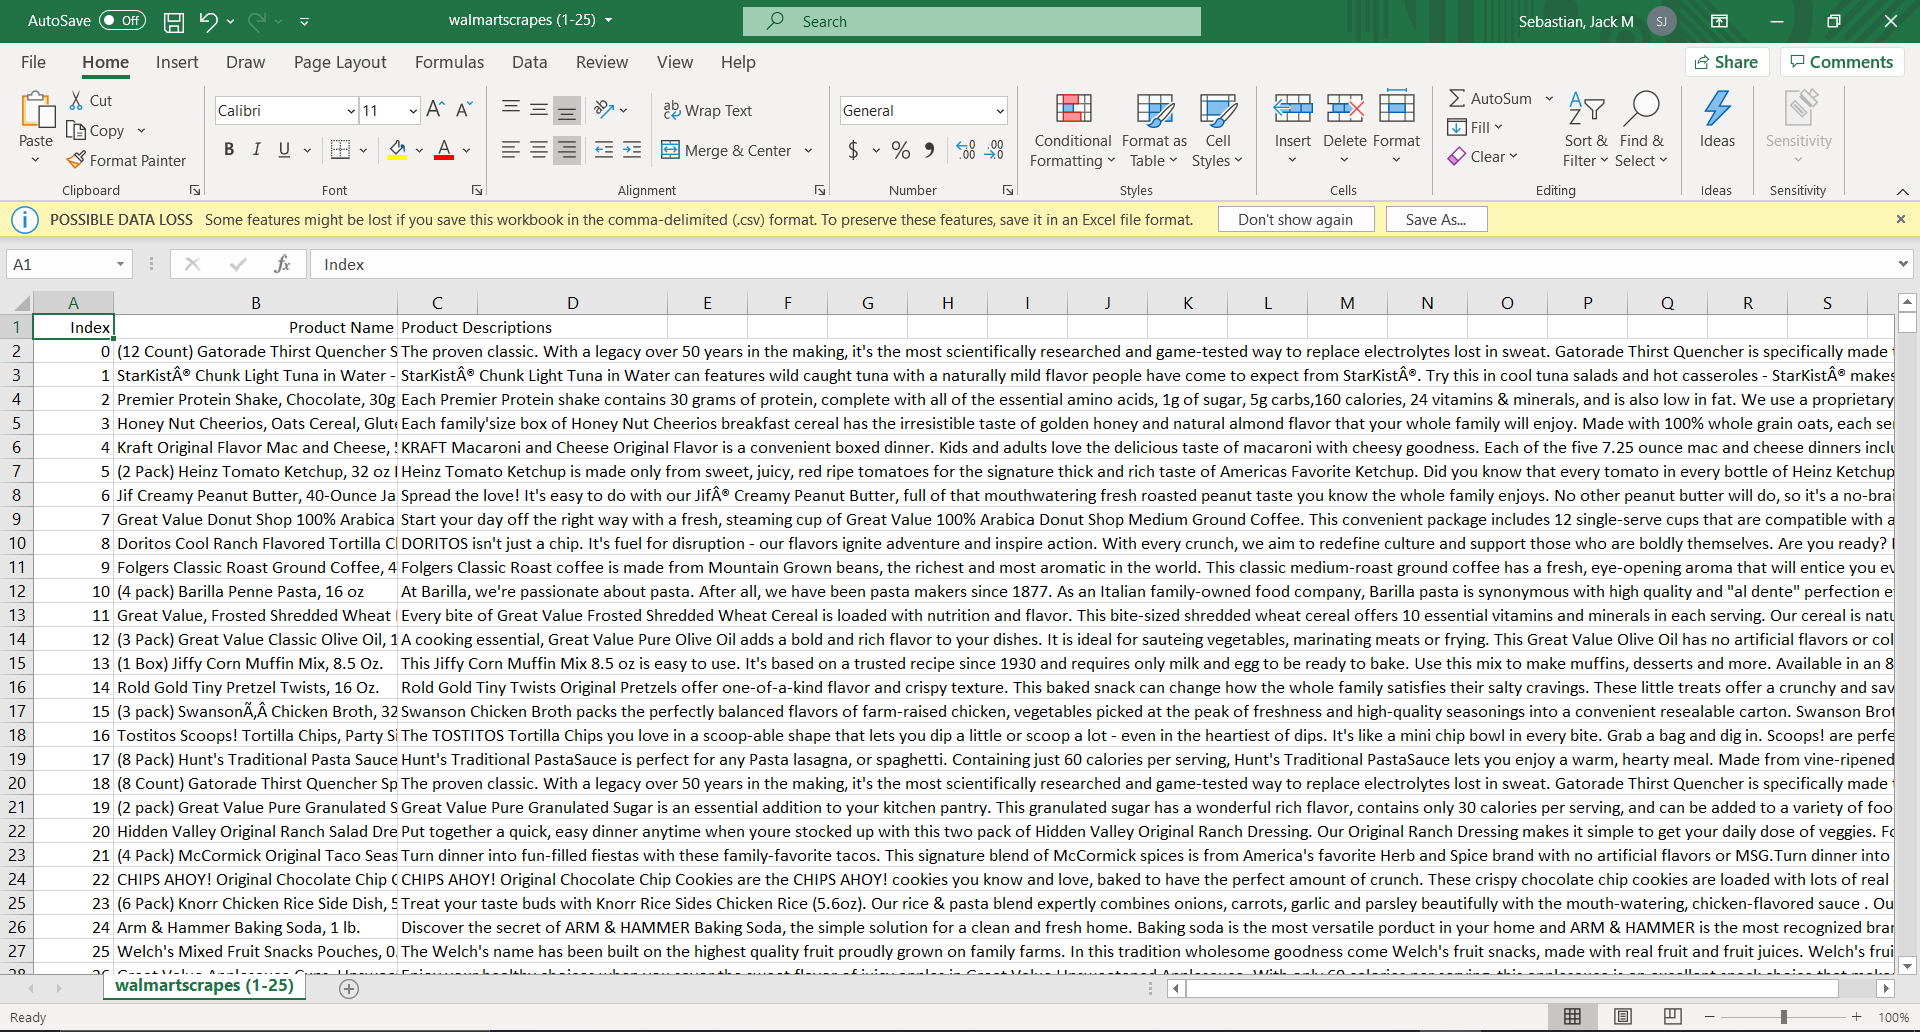Center text horizontally in the cell

coord(539,150)
